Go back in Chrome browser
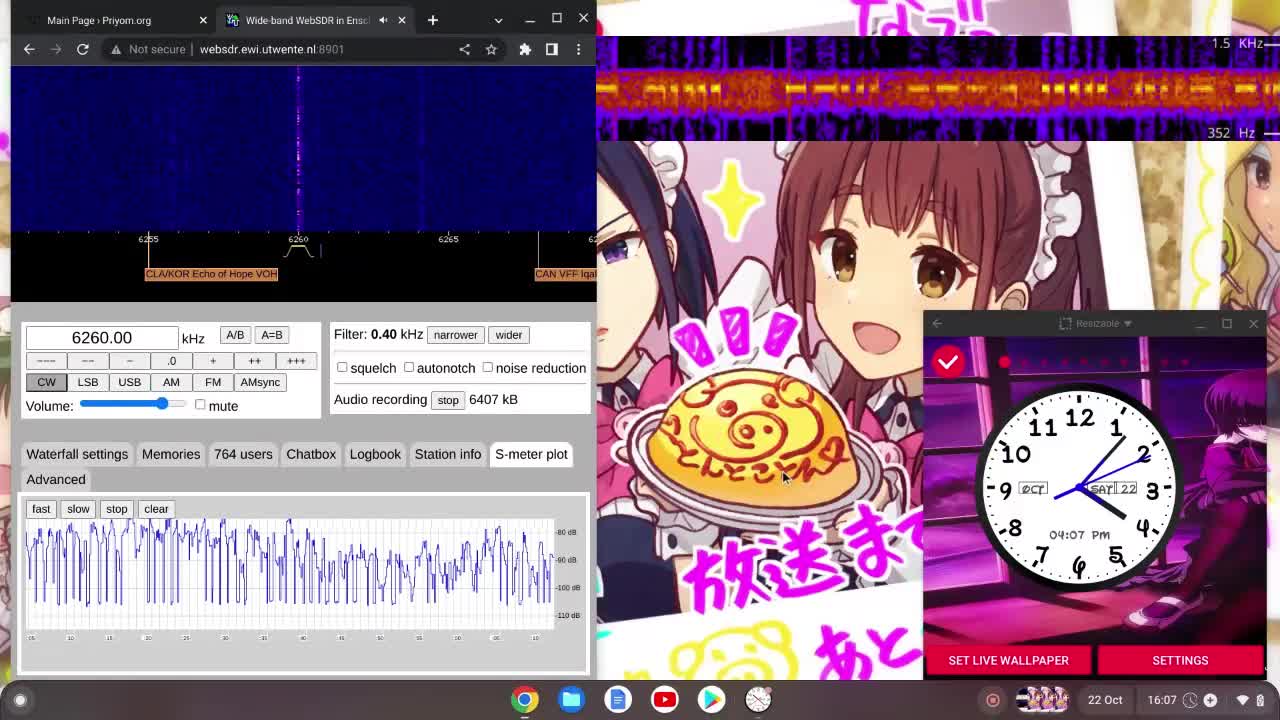The height and width of the screenshot is (720, 1280). (29, 49)
